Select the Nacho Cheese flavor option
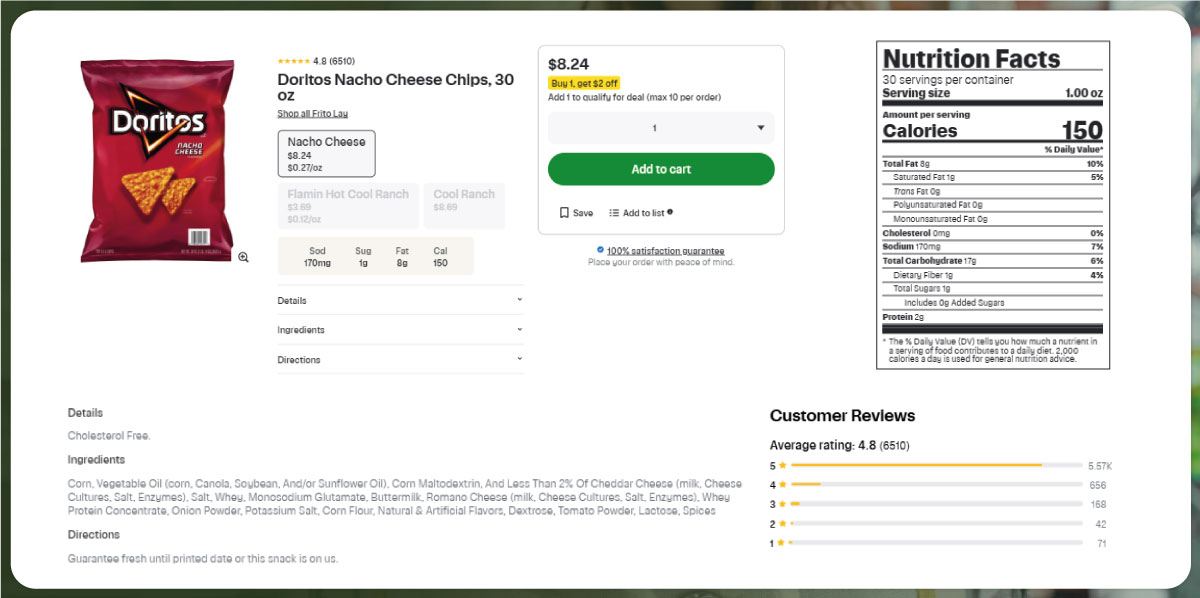The width and height of the screenshot is (1200, 598). [326, 153]
